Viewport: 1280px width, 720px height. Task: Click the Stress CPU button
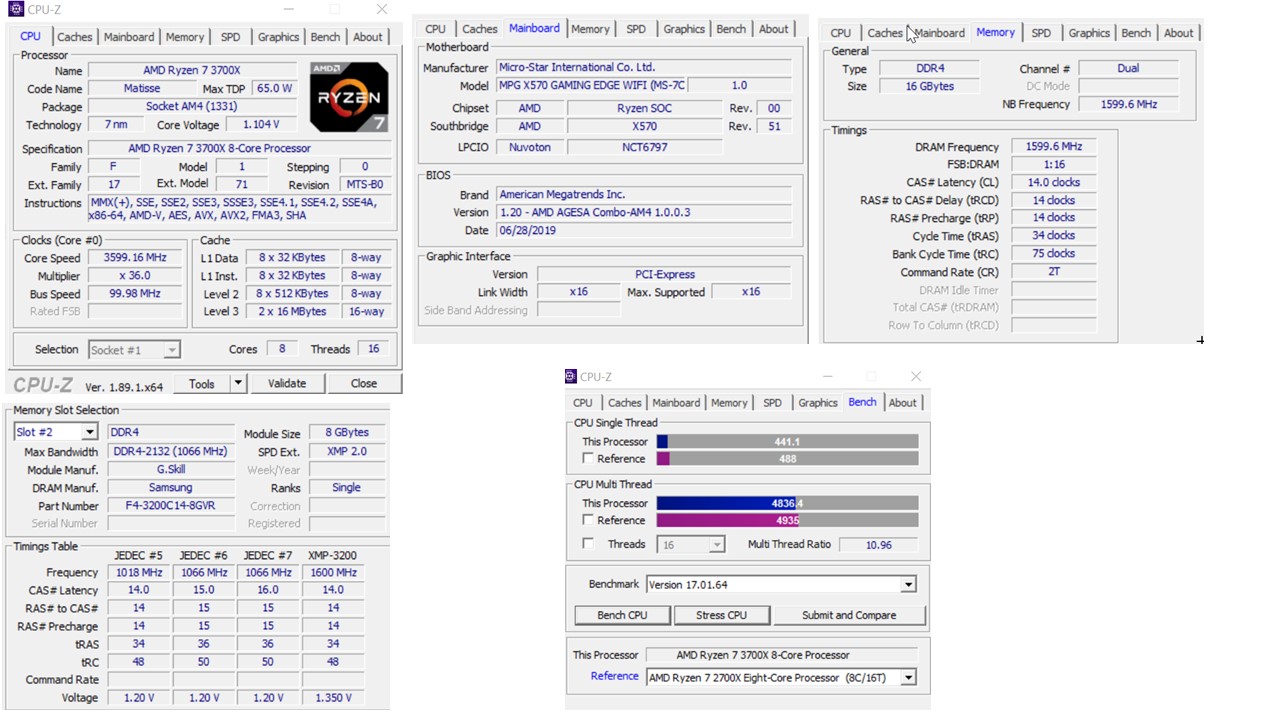722,615
